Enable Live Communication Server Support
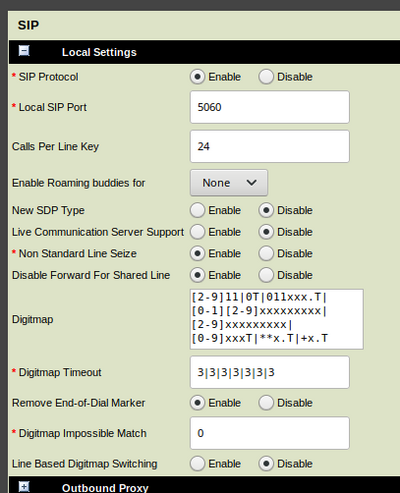Viewport: 400px width, 493px height. tap(197, 232)
